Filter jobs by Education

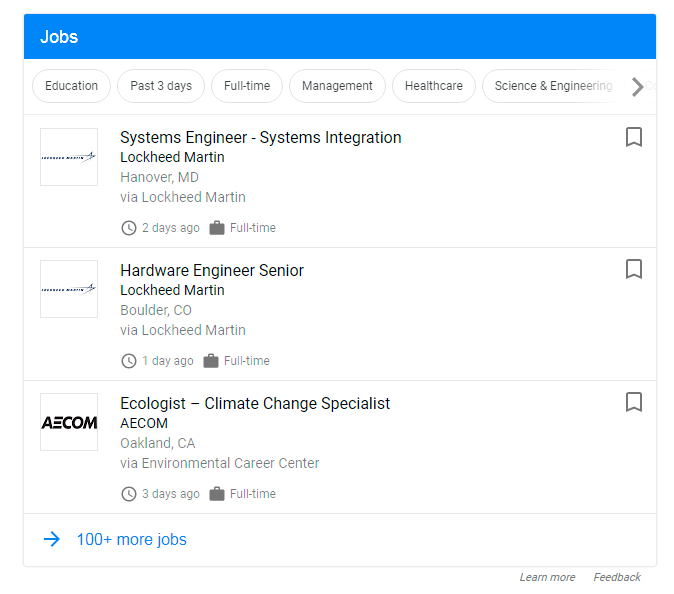pyautogui.click(x=71, y=86)
